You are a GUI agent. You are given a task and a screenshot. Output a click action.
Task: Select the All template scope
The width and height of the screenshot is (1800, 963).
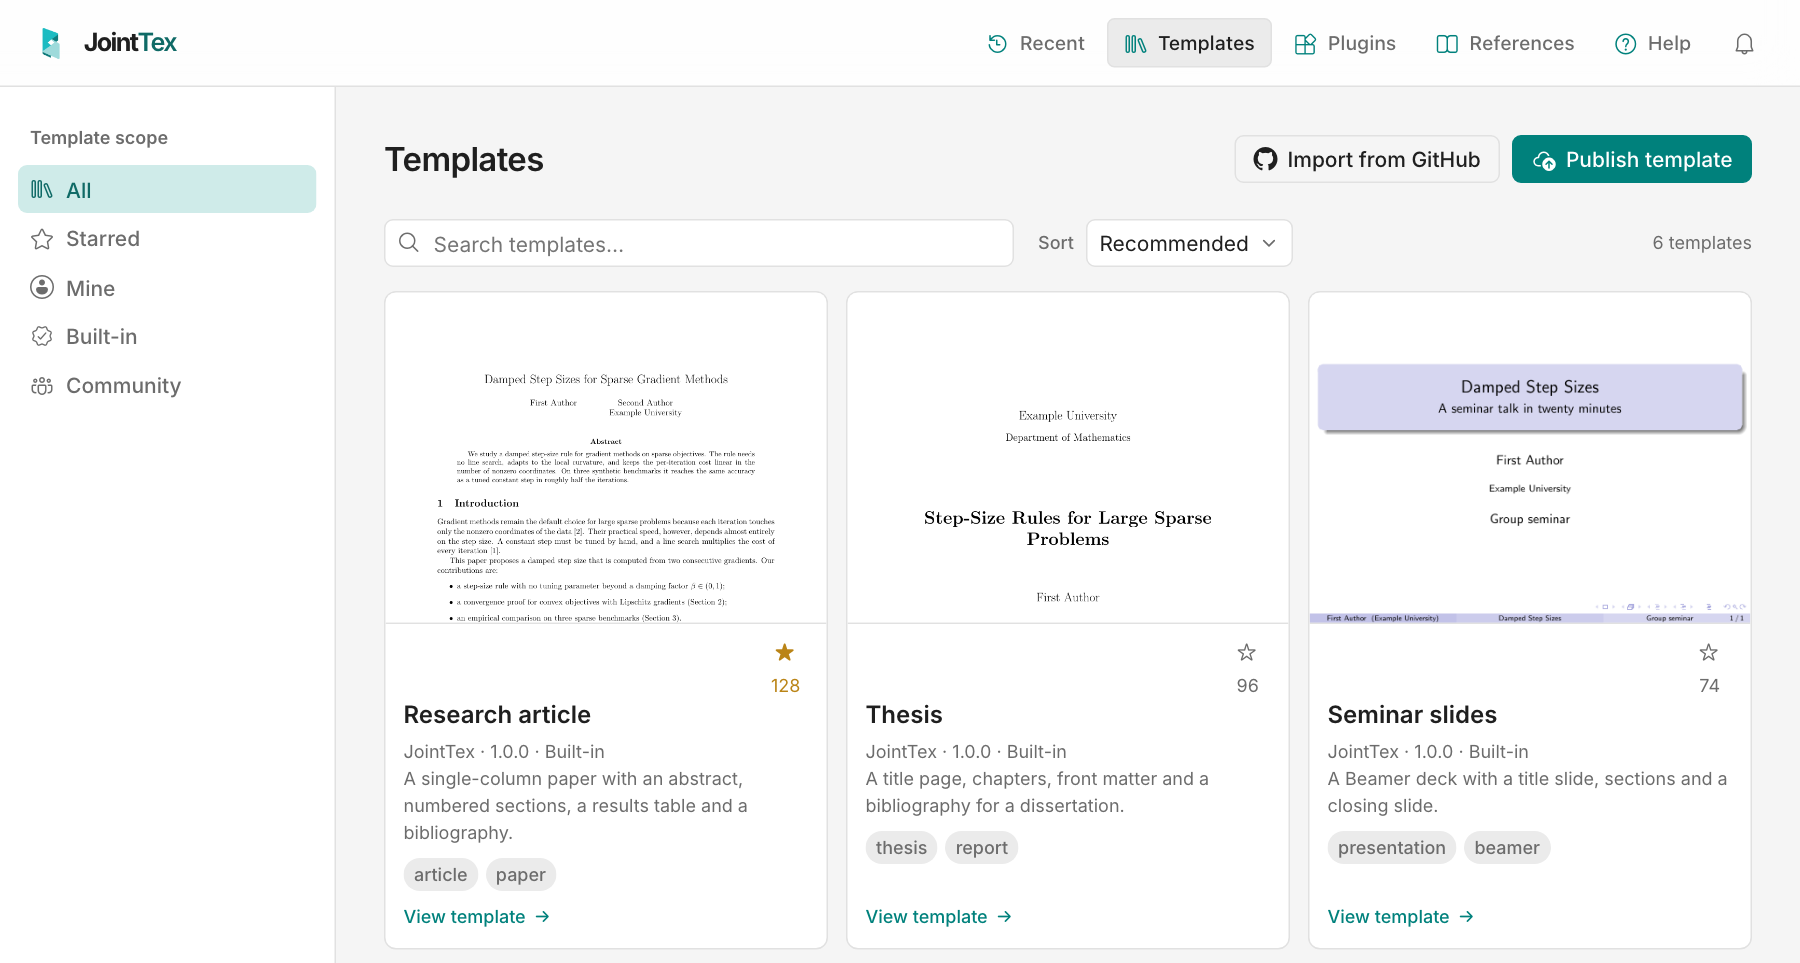point(167,189)
